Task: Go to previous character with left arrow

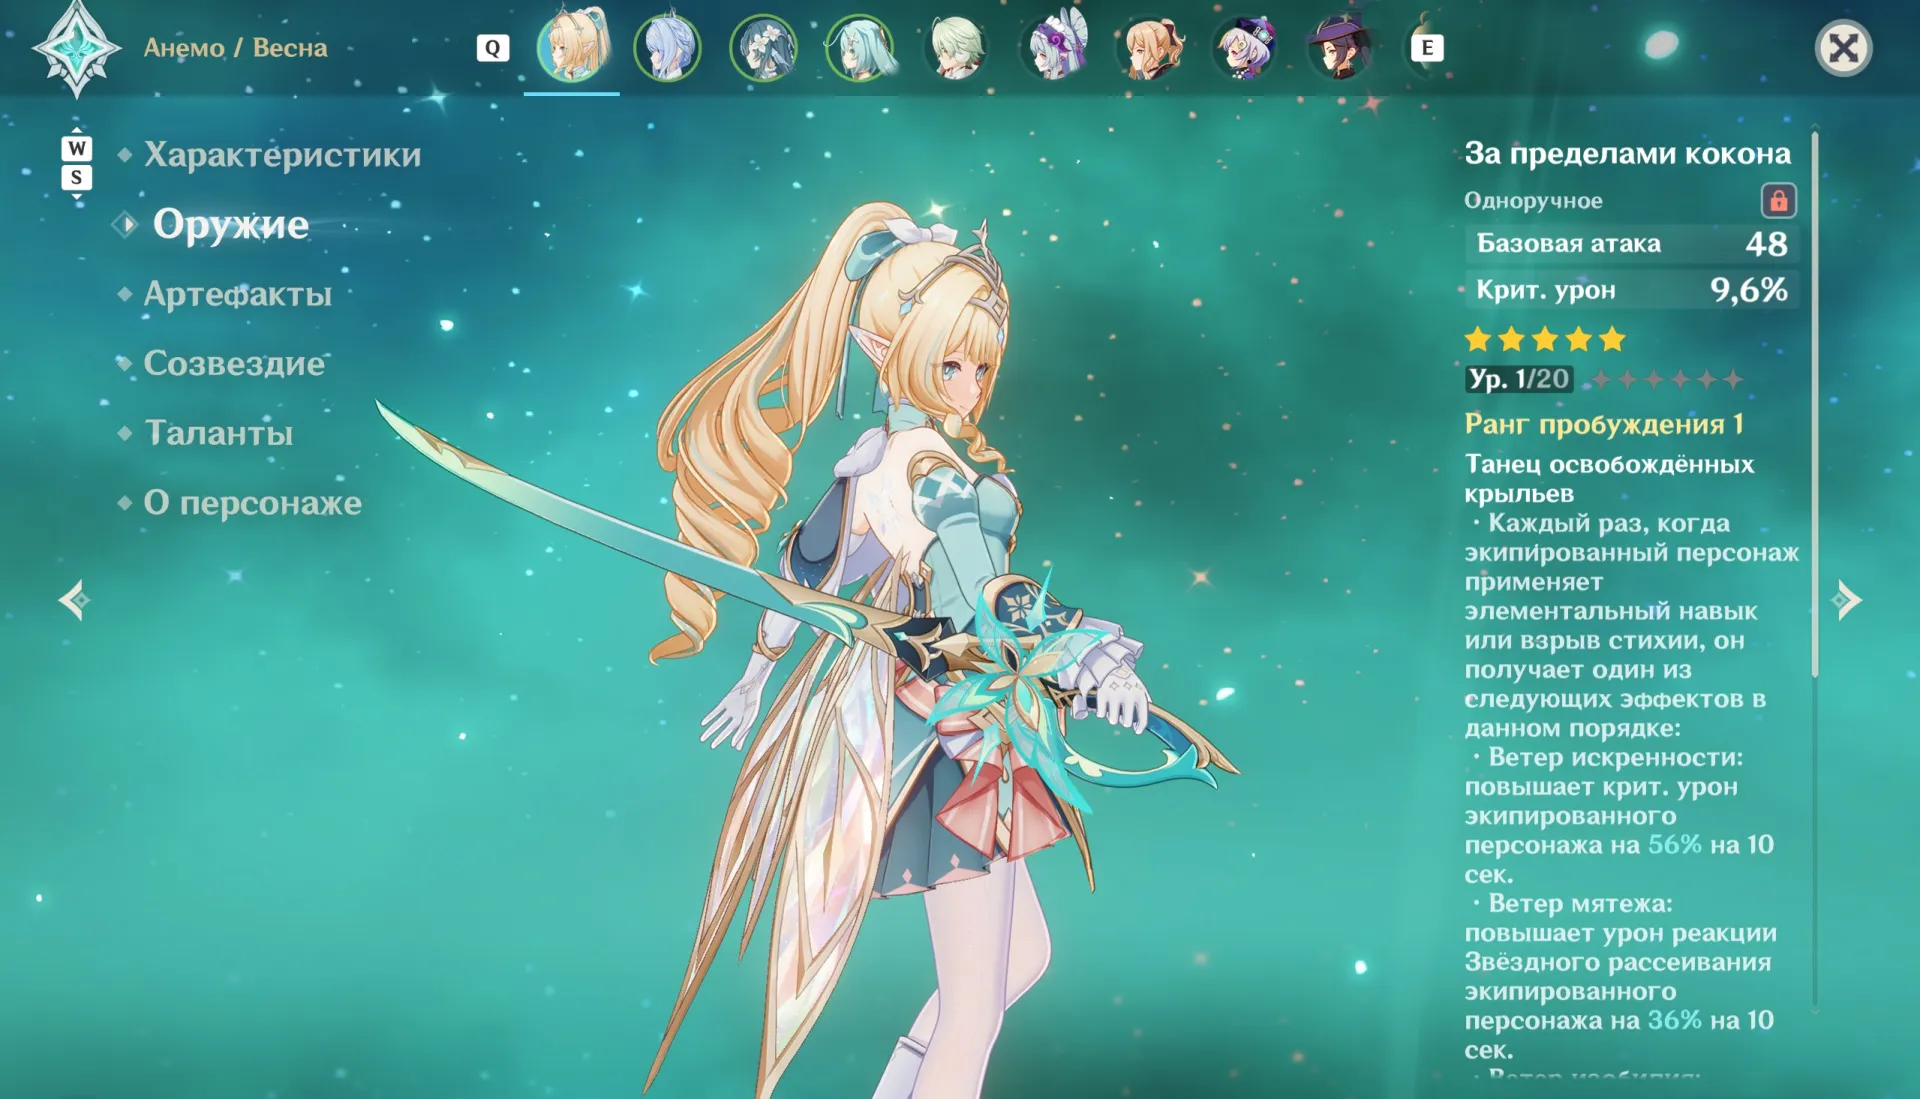Action: [x=74, y=600]
